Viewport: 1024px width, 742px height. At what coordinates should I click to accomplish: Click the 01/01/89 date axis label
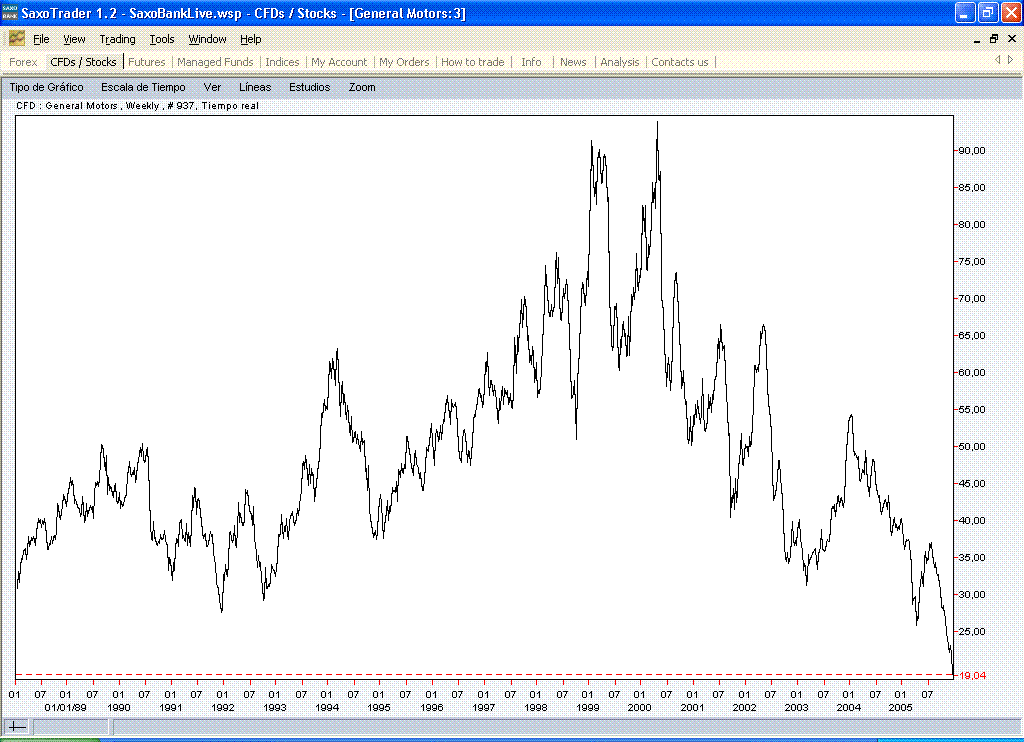[x=65, y=707]
